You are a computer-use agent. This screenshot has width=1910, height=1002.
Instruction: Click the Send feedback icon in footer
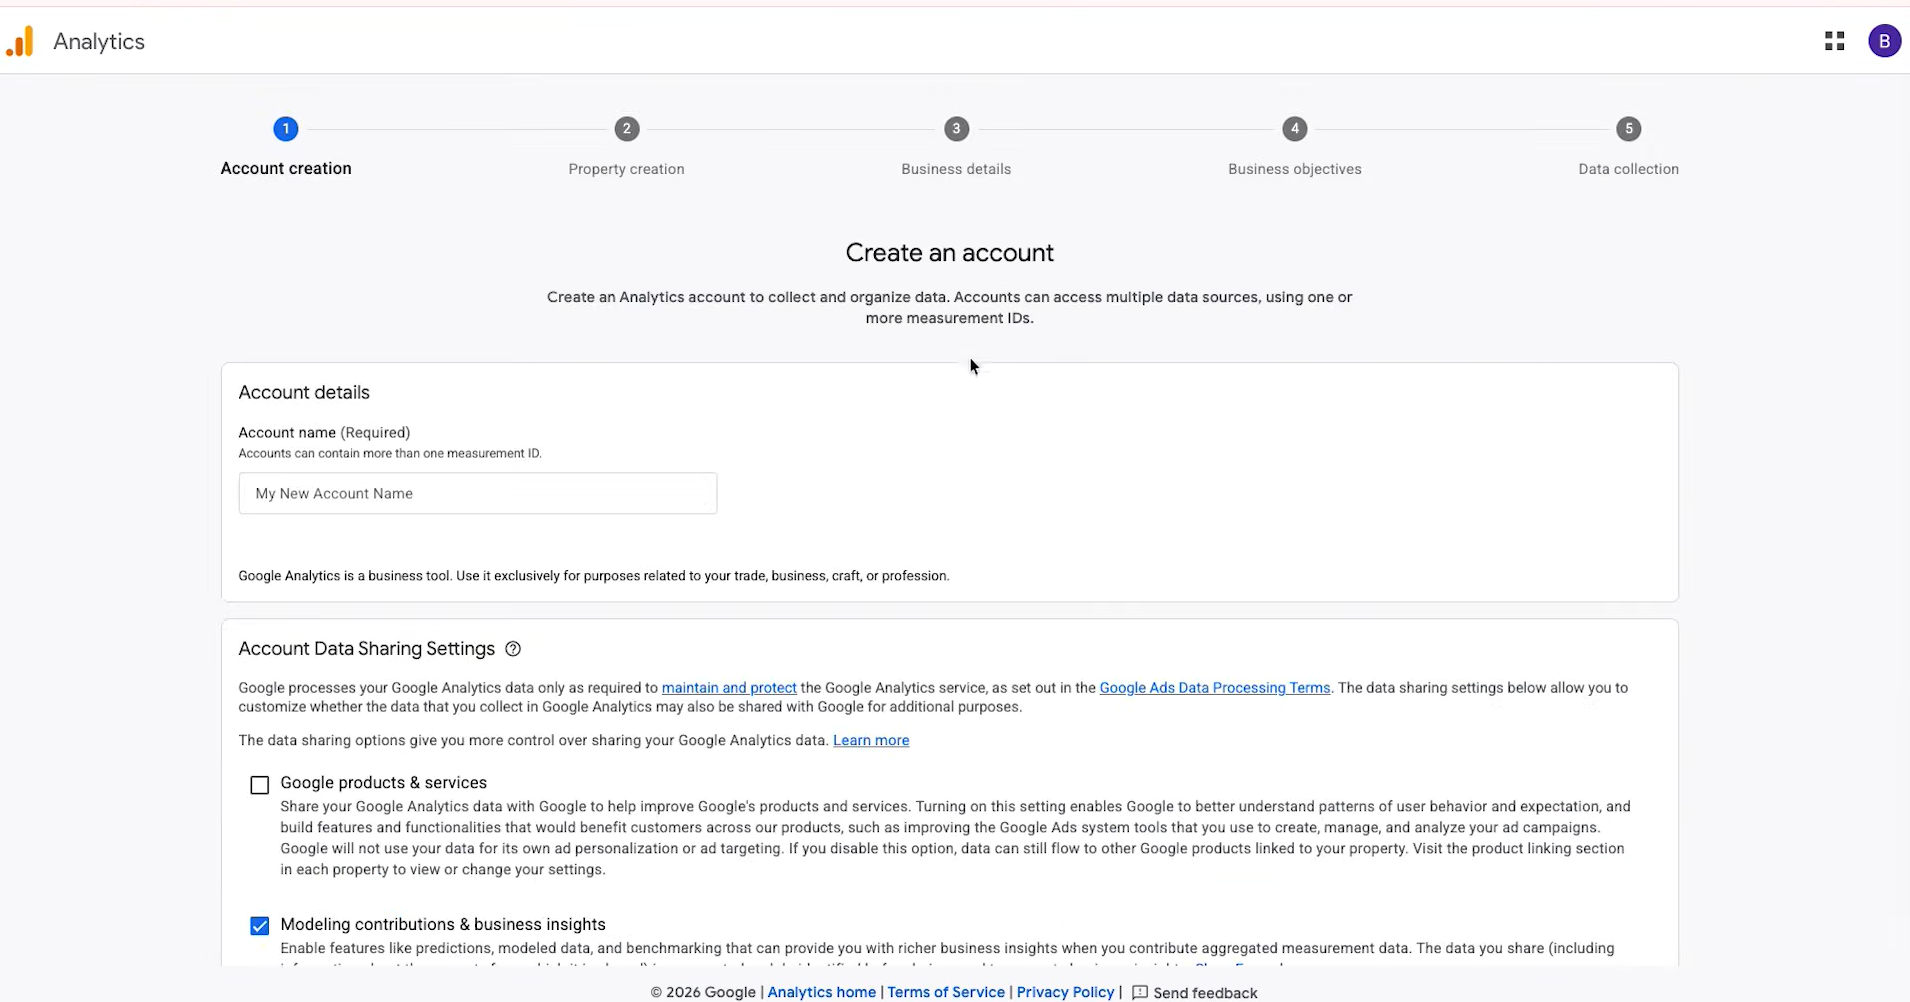pyautogui.click(x=1139, y=993)
